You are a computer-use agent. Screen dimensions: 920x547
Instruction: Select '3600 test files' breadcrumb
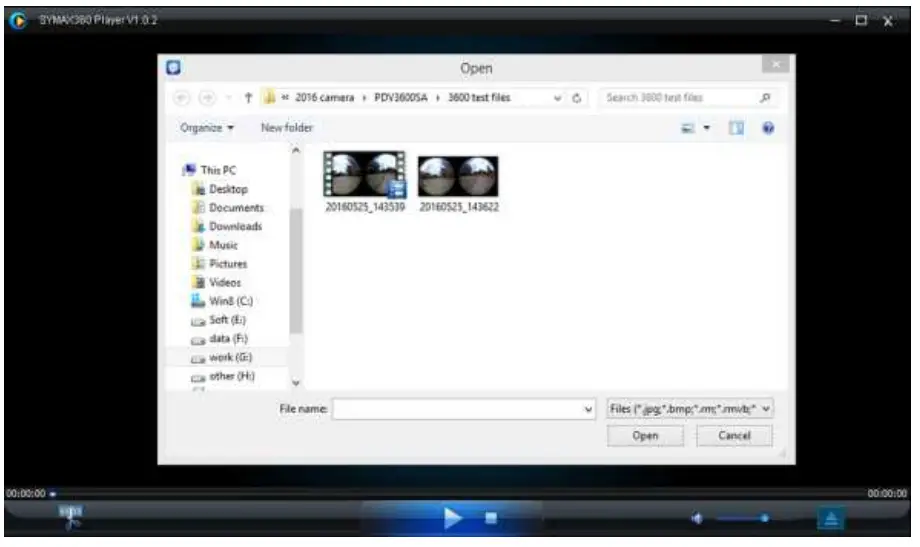coord(479,98)
